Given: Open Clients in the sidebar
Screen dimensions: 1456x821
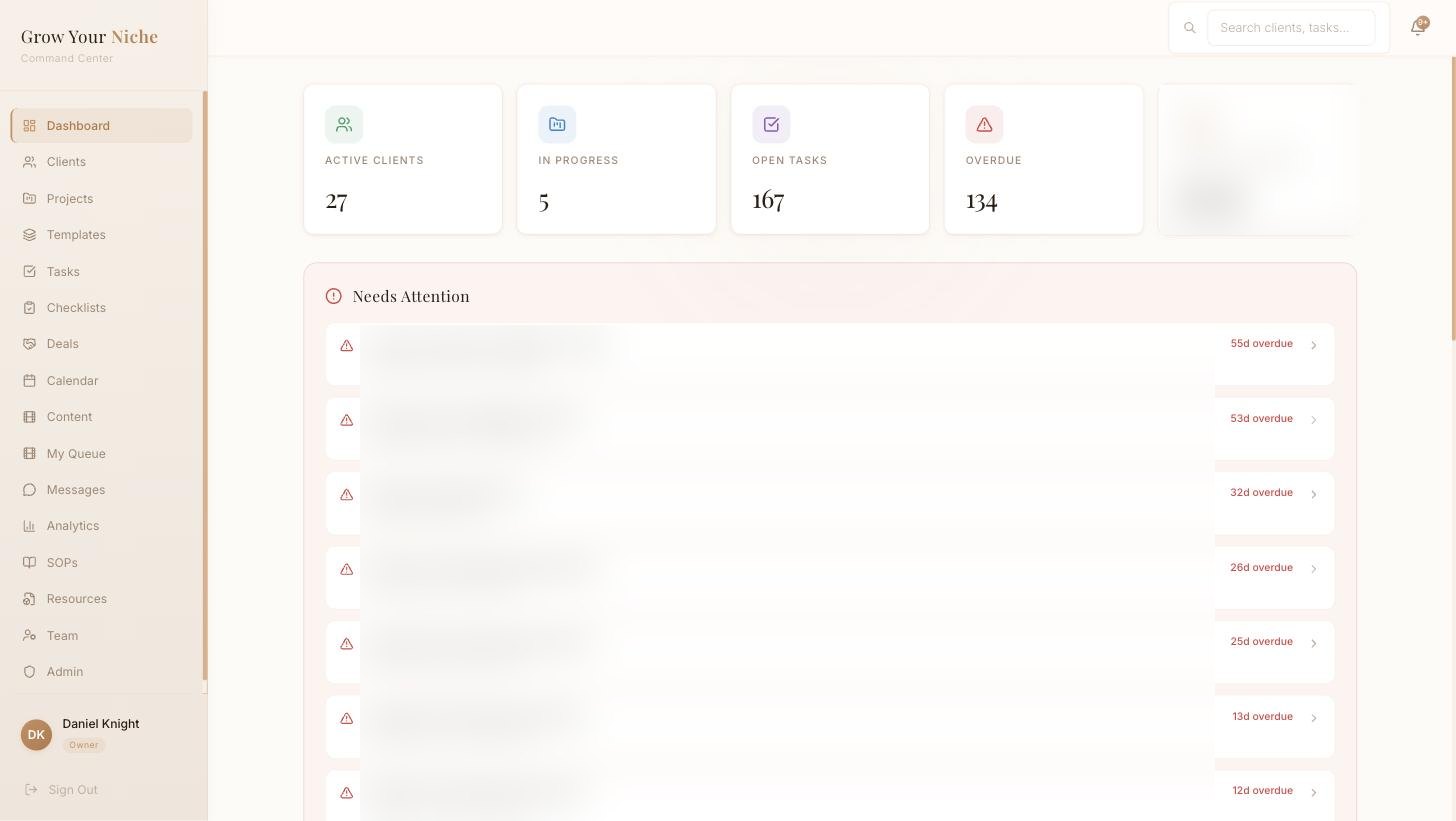Looking at the screenshot, I should (x=101, y=162).
